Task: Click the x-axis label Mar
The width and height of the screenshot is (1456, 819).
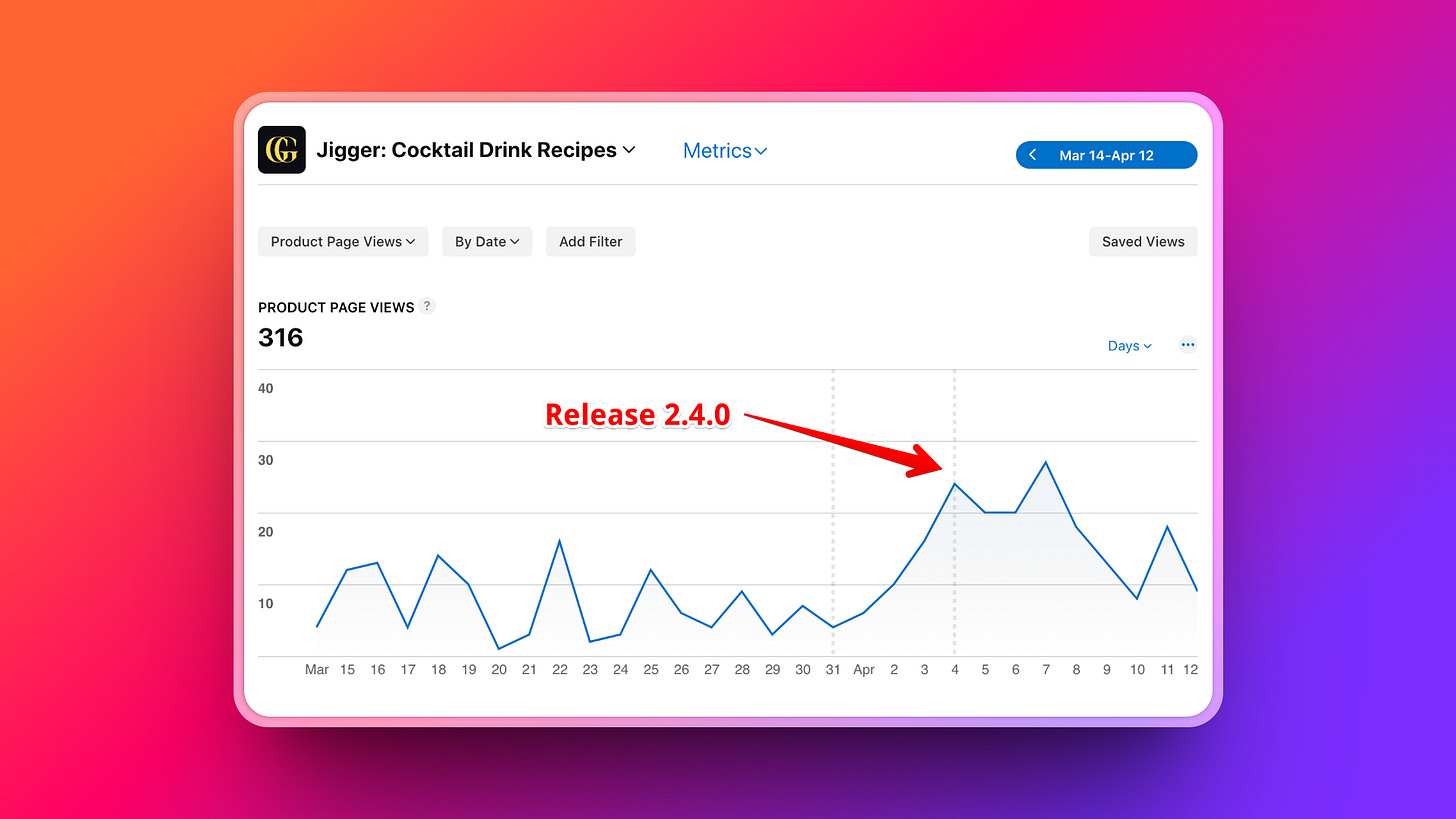Action: pos(317,670)
